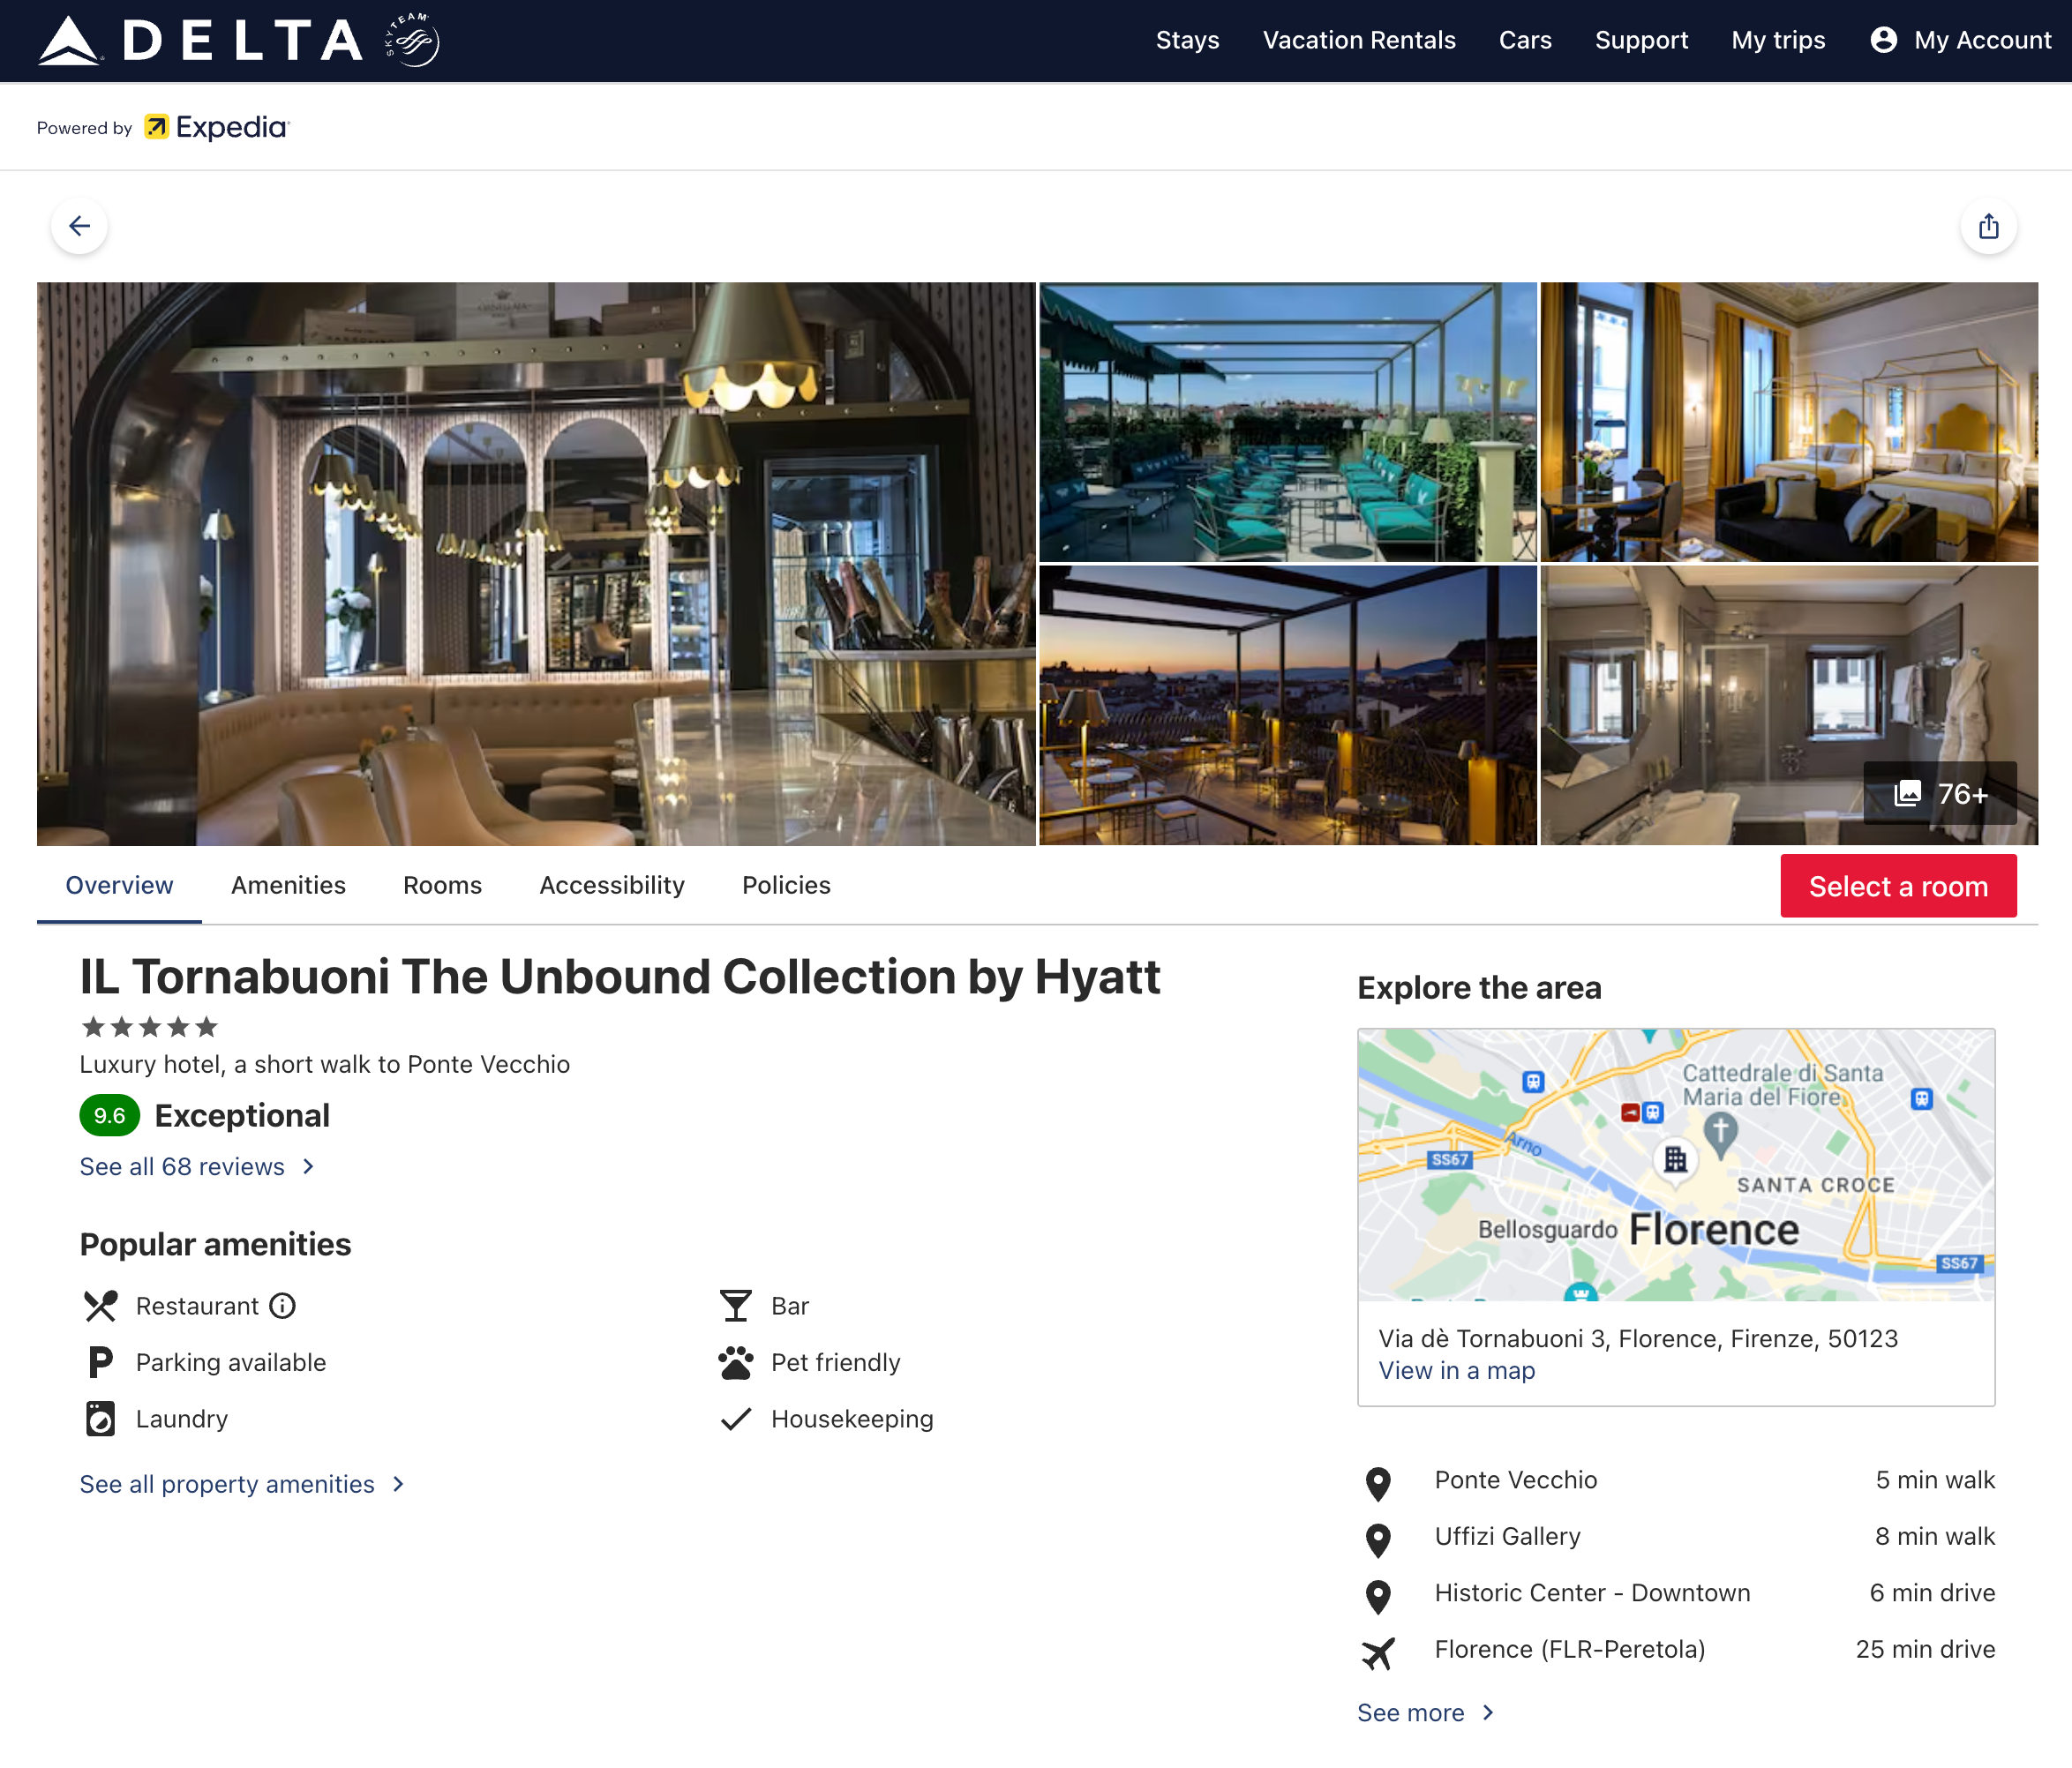Click the back arrow button
This screenshot has width=2072, height=1768.
[x=79, y=226]
